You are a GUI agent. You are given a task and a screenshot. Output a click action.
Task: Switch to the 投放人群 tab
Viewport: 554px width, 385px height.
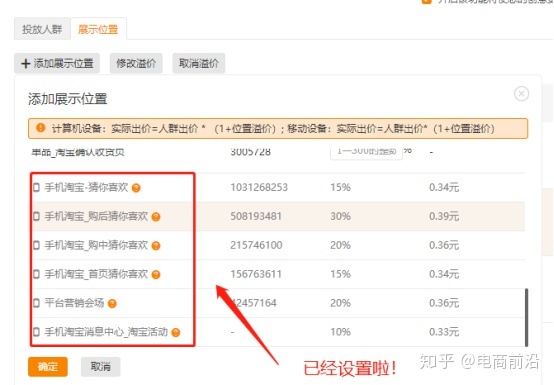[42, 29]
